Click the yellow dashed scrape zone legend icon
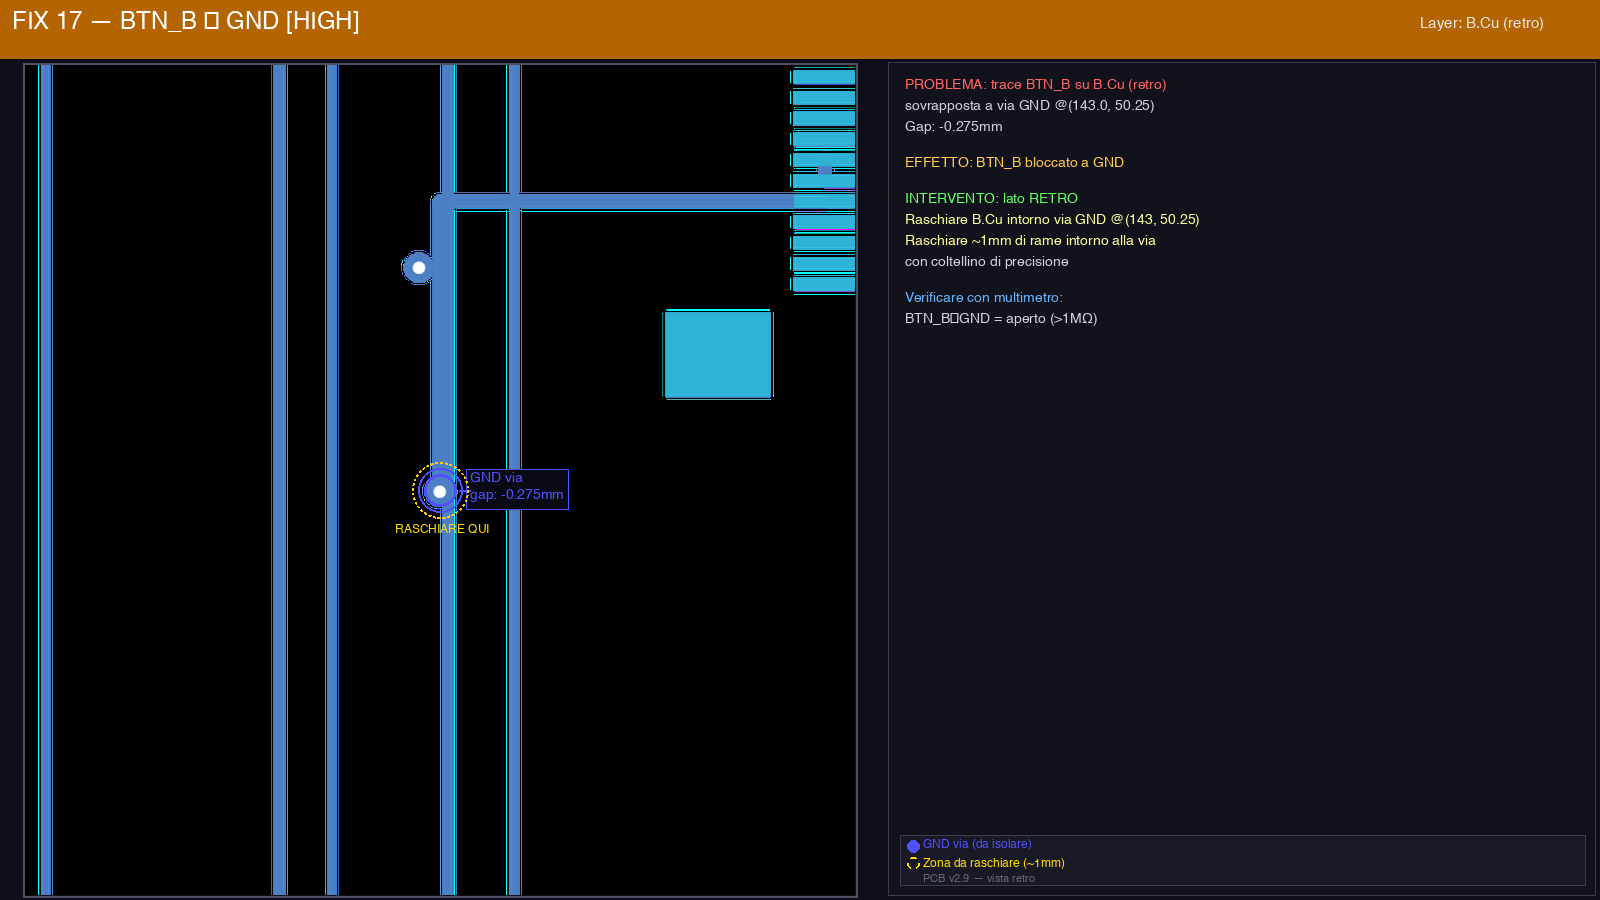Screen dimensions: 1600x900 pyautogui.click(x=913, y=864)
